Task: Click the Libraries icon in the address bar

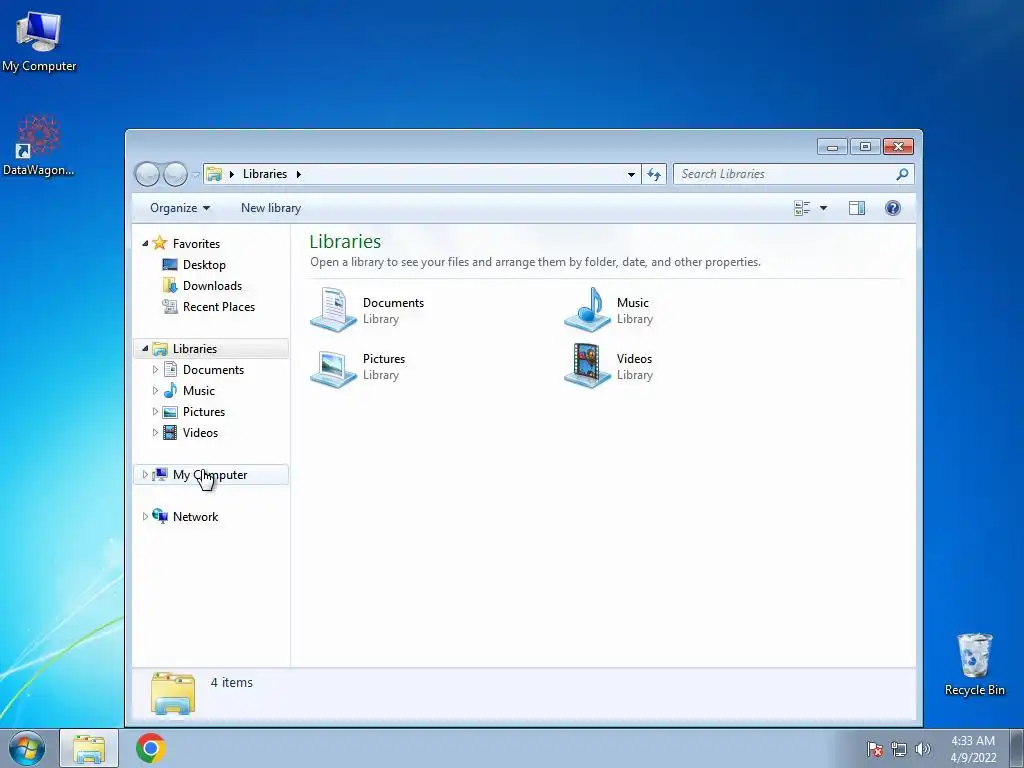Action: click(214, 174)
